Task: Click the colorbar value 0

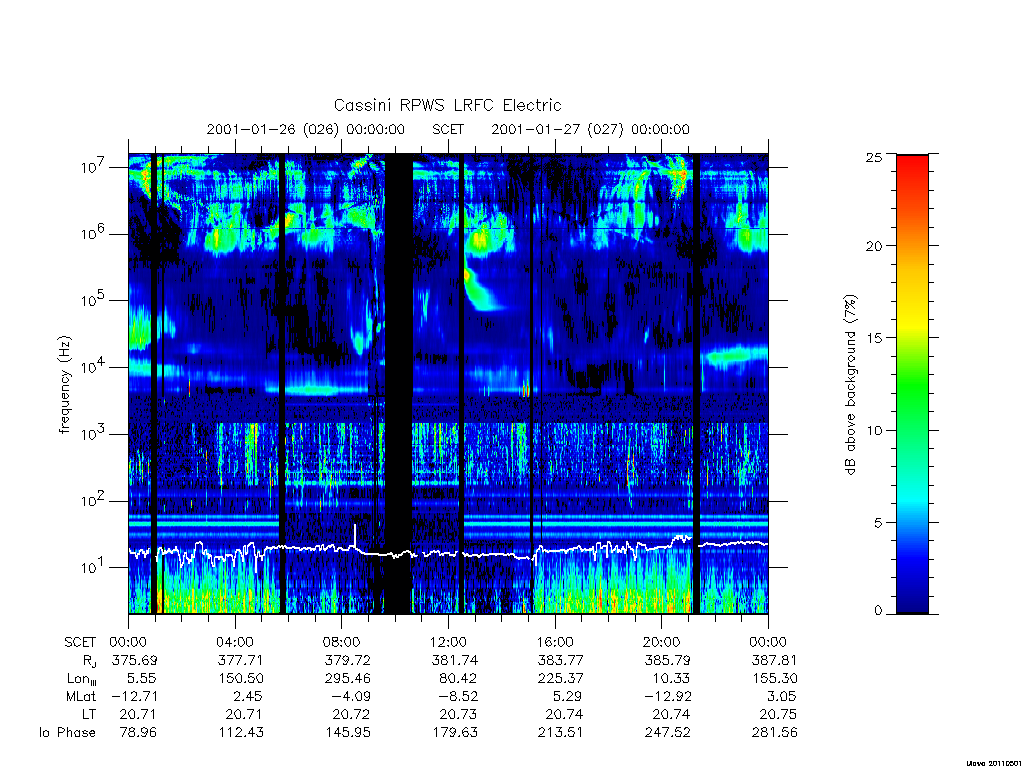Action: [878, 610]
